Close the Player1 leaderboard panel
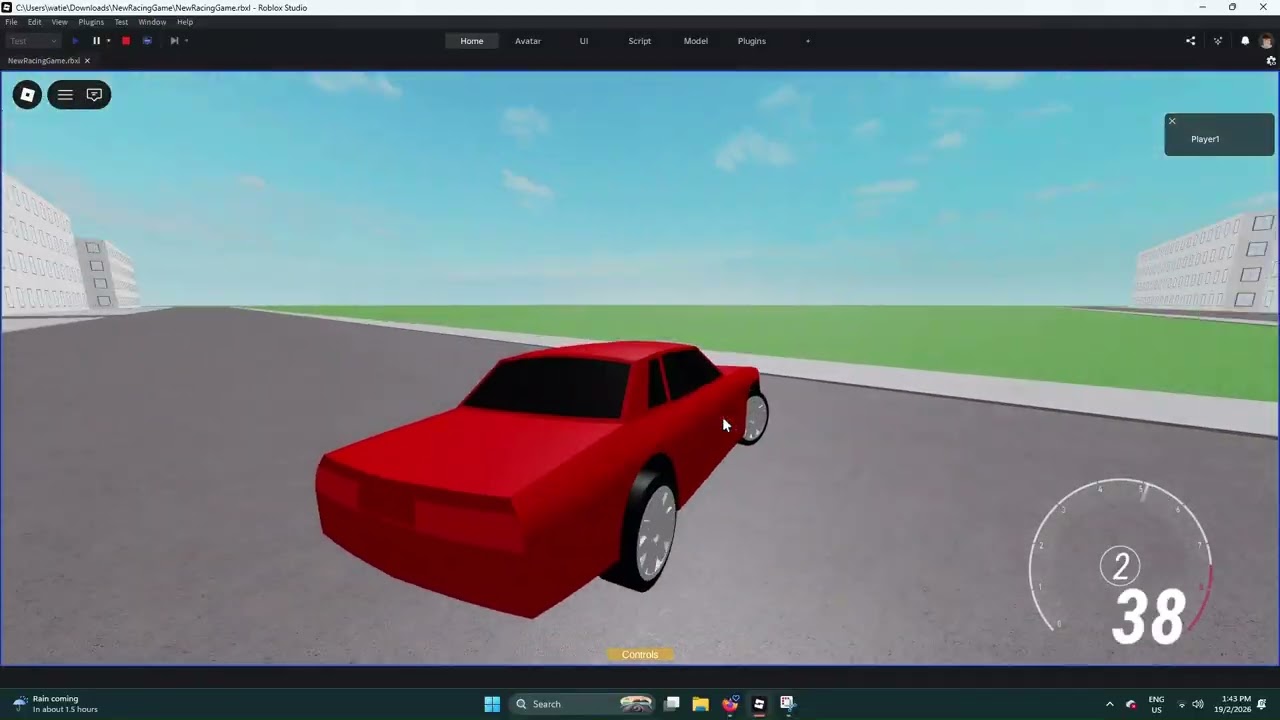1280x720 pixels. click(1172, 121)
